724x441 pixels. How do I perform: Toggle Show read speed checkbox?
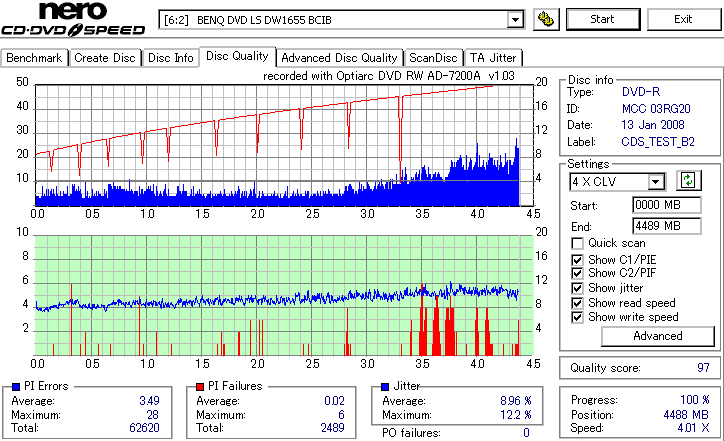(x=577, y=303)
